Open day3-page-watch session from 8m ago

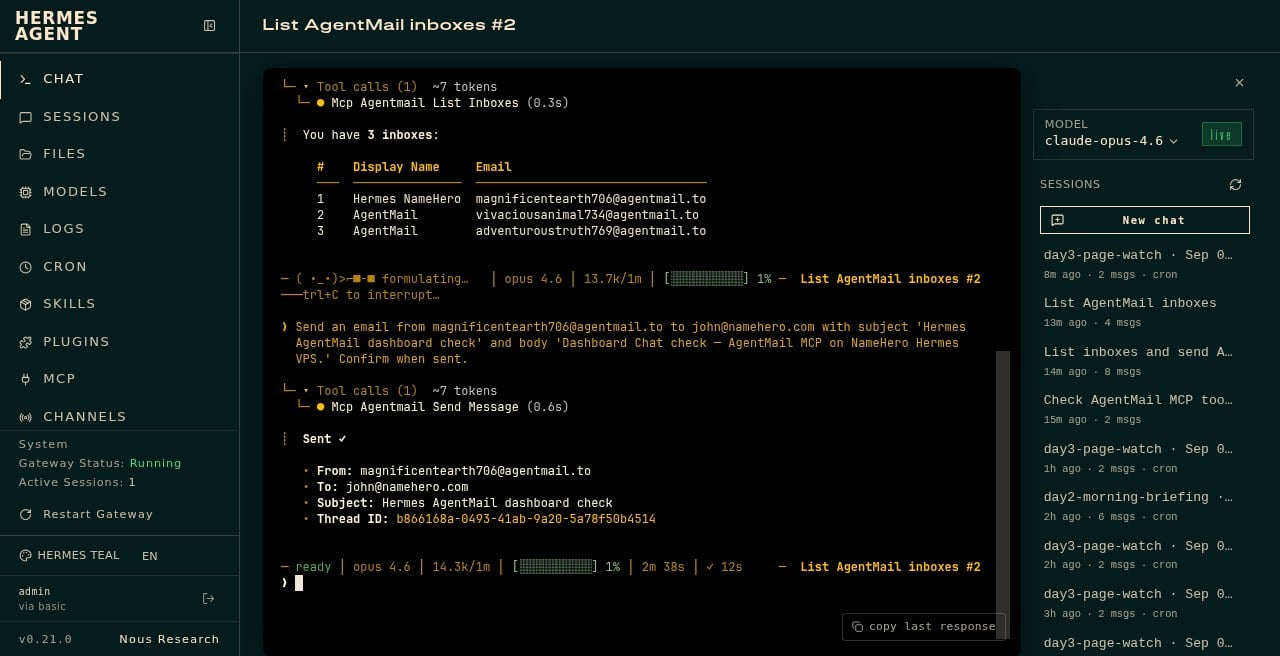click(x=1144, y=264)
